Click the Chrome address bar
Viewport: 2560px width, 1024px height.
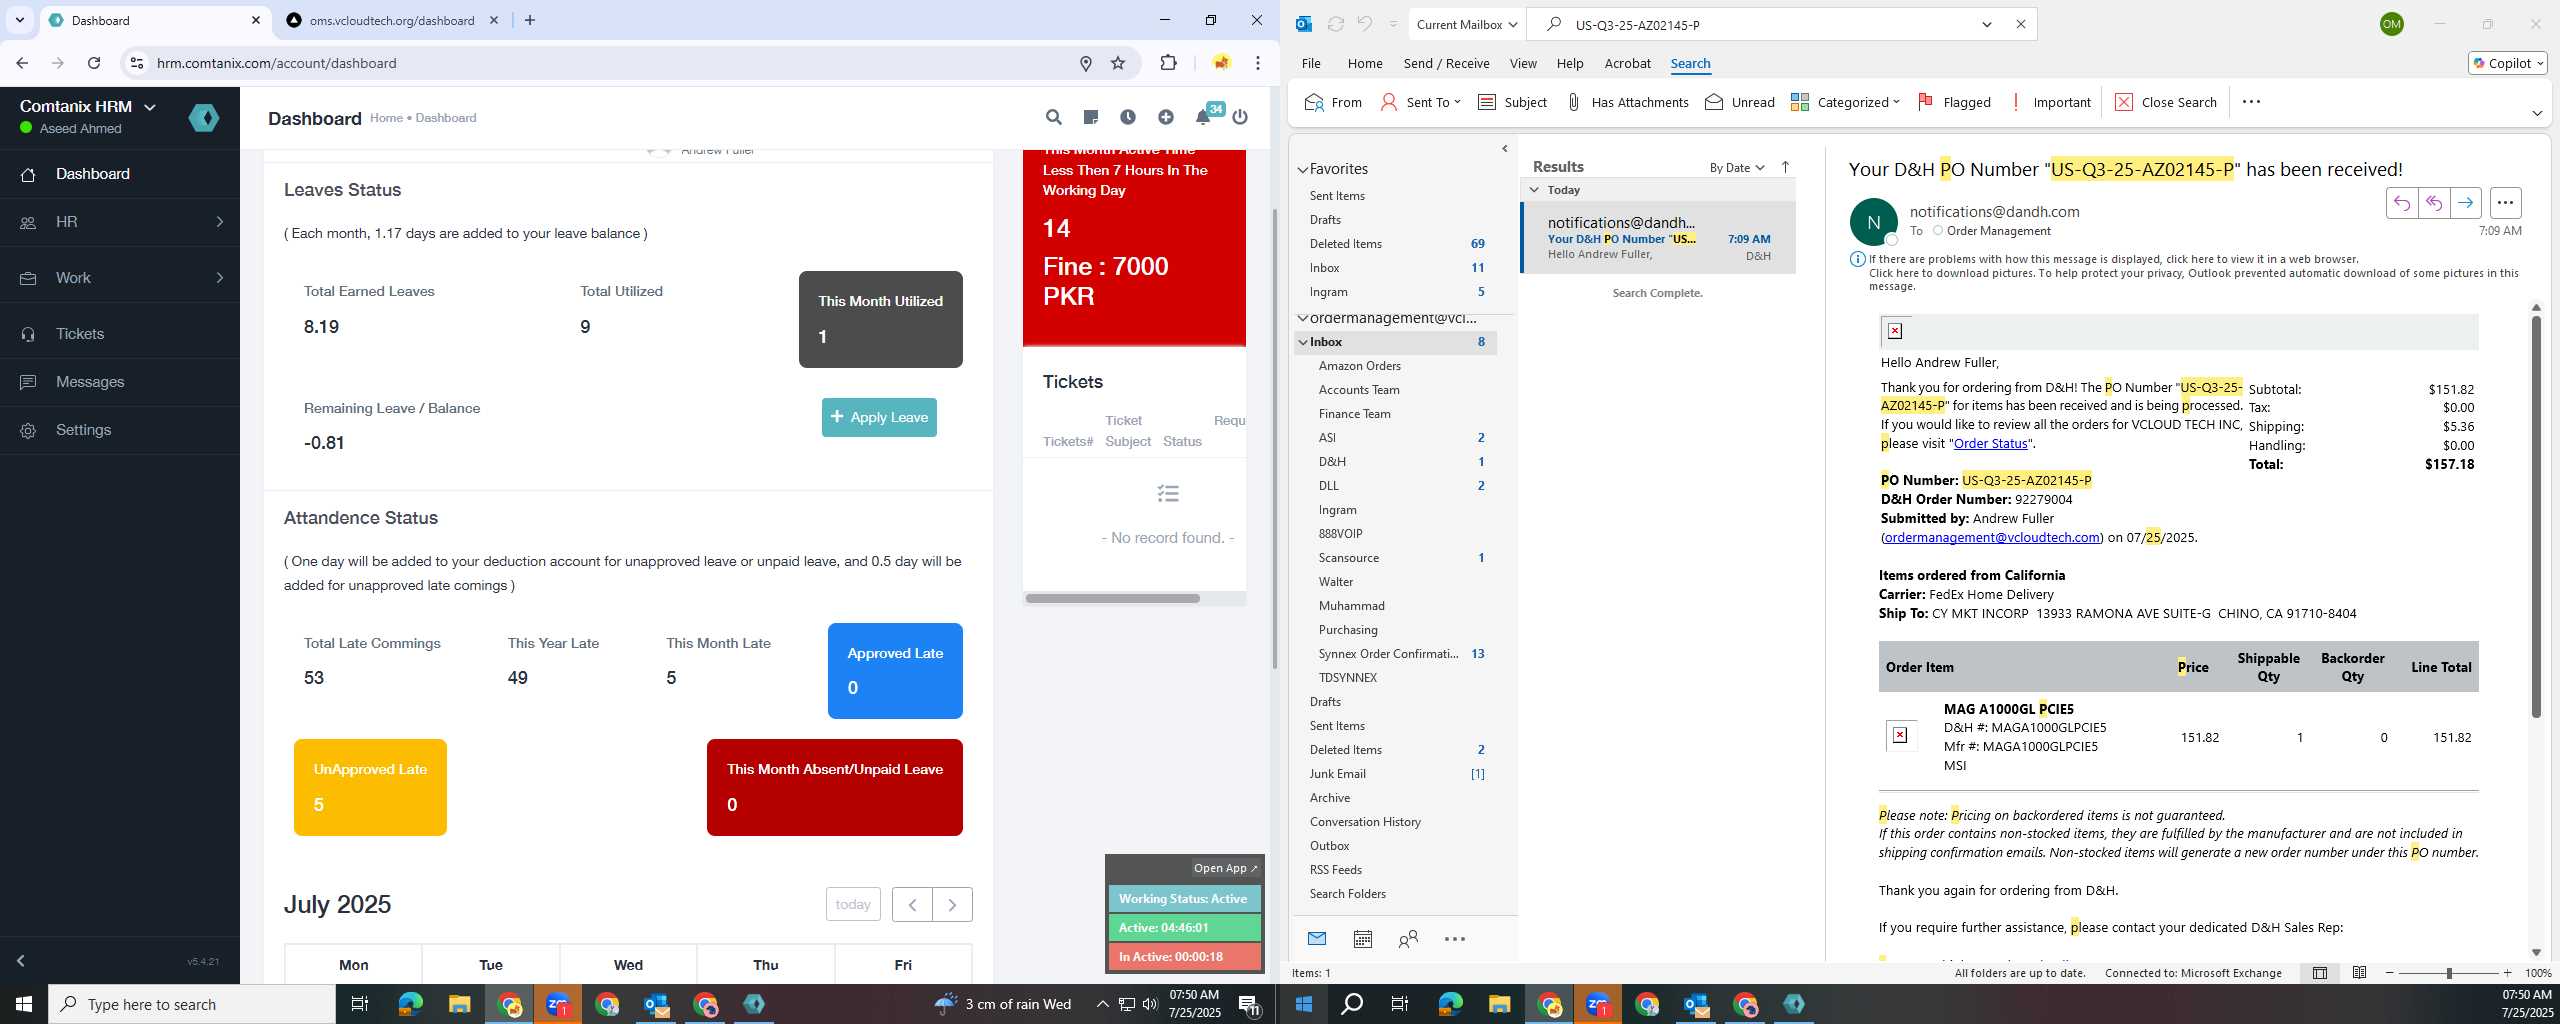pyautogui.click(x=610, y=63)
